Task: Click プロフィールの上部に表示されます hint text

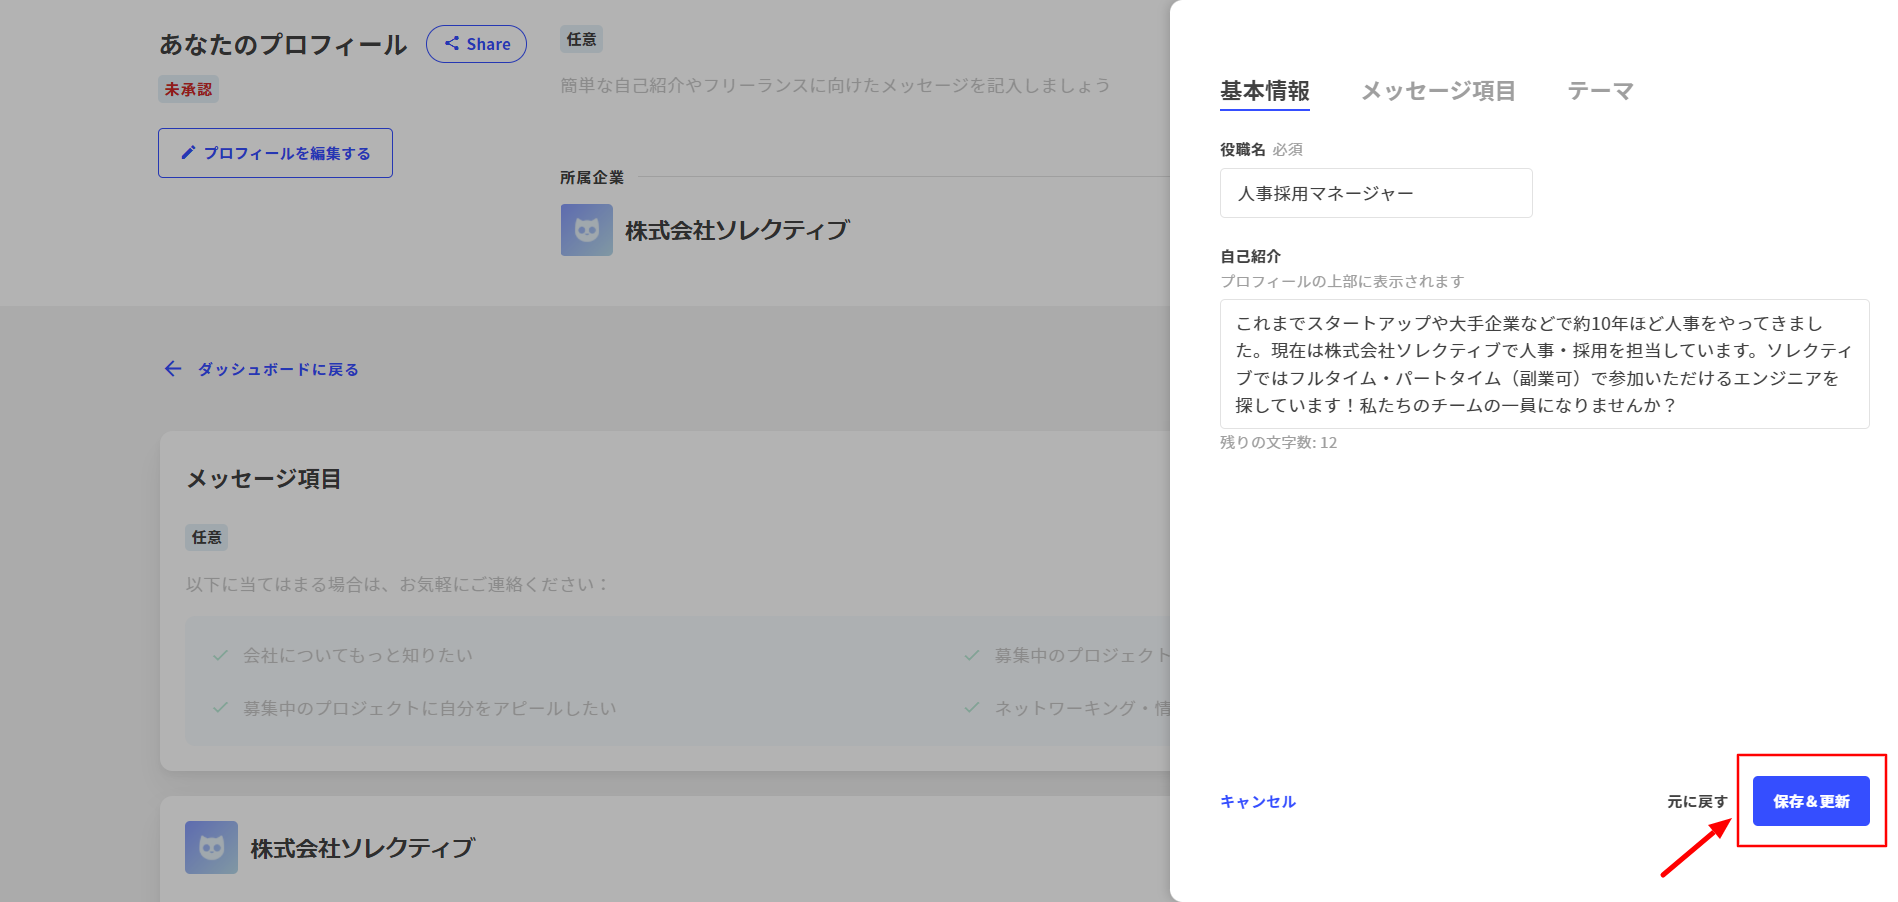Action: [1342, 281]
